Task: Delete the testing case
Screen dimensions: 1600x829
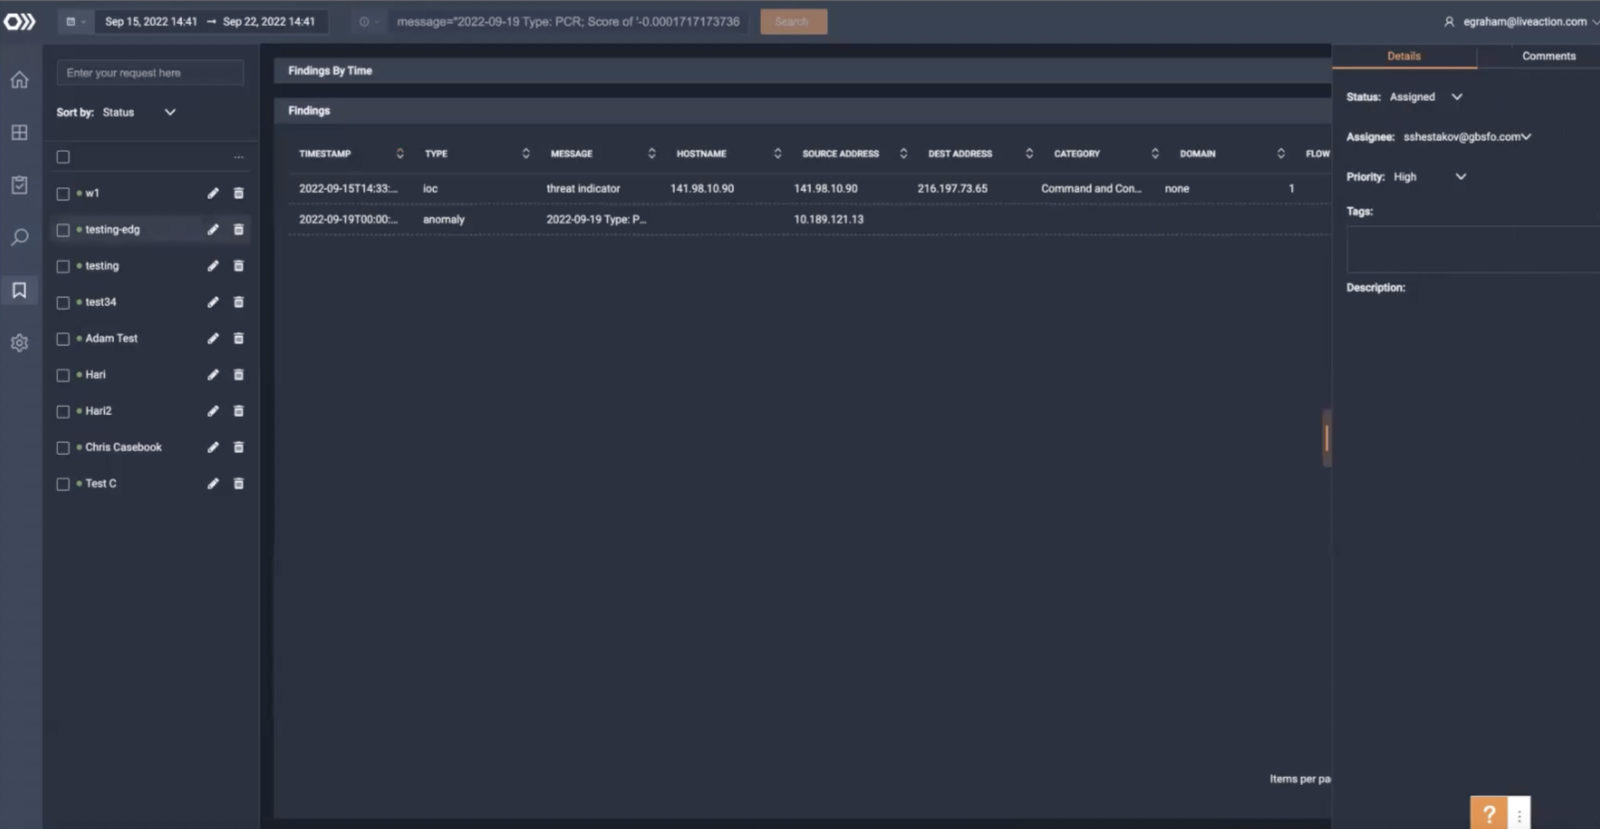Action: pyautogui.click(x=239, y=266)
